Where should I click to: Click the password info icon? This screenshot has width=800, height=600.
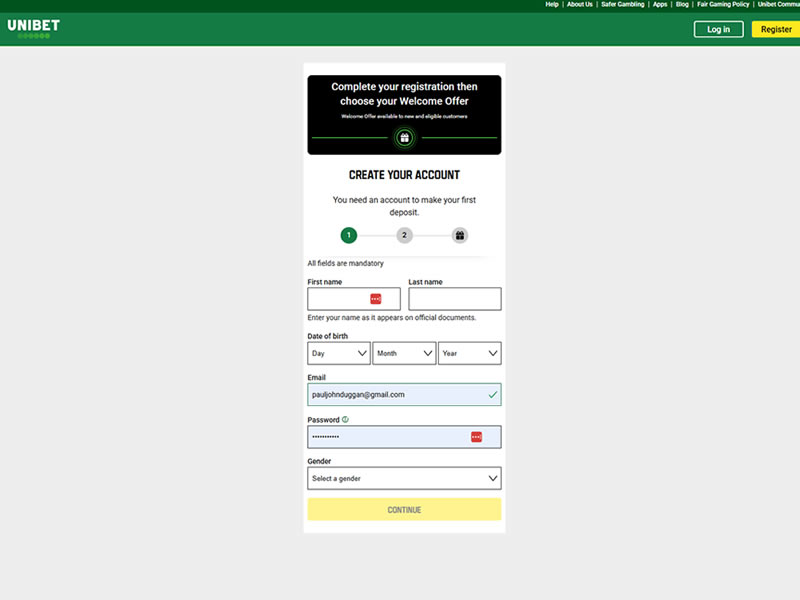(345, 420)
